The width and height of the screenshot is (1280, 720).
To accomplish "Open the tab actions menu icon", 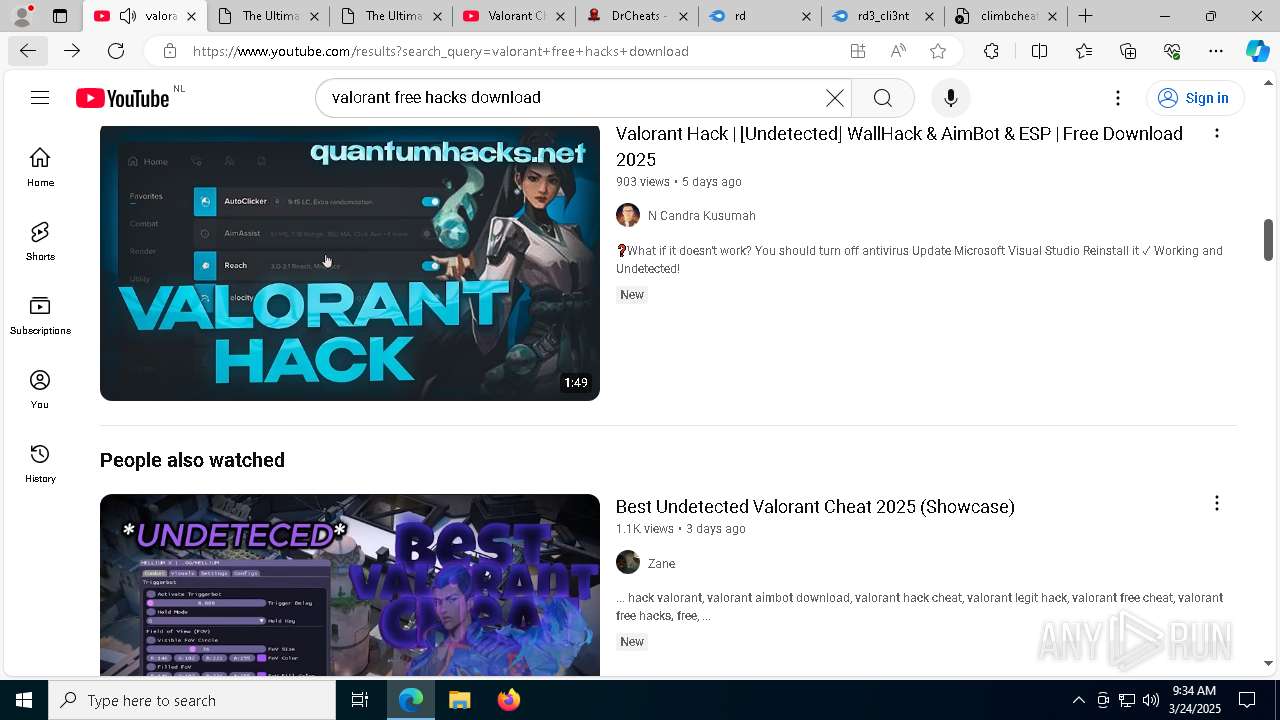I will coord(60,16).
